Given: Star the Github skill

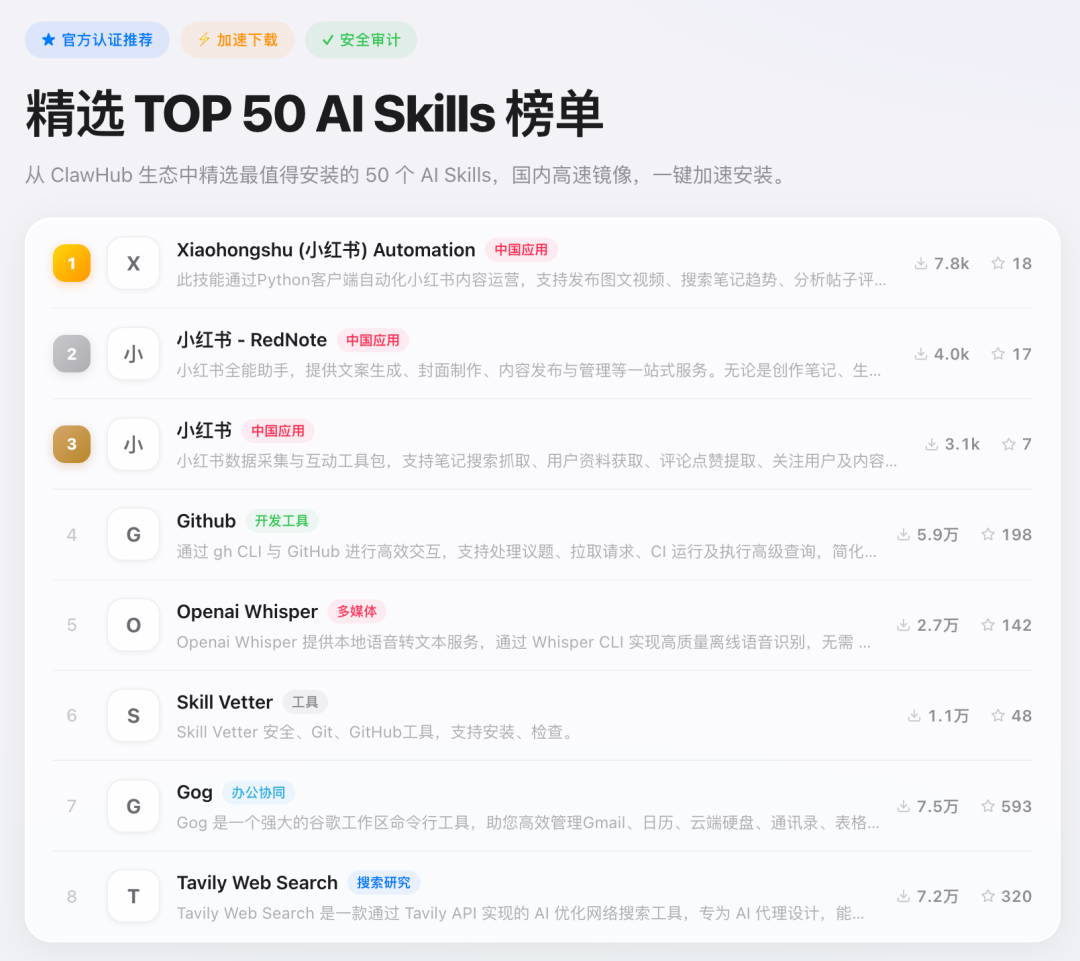Looking at the screenshot, I should 991,534.
